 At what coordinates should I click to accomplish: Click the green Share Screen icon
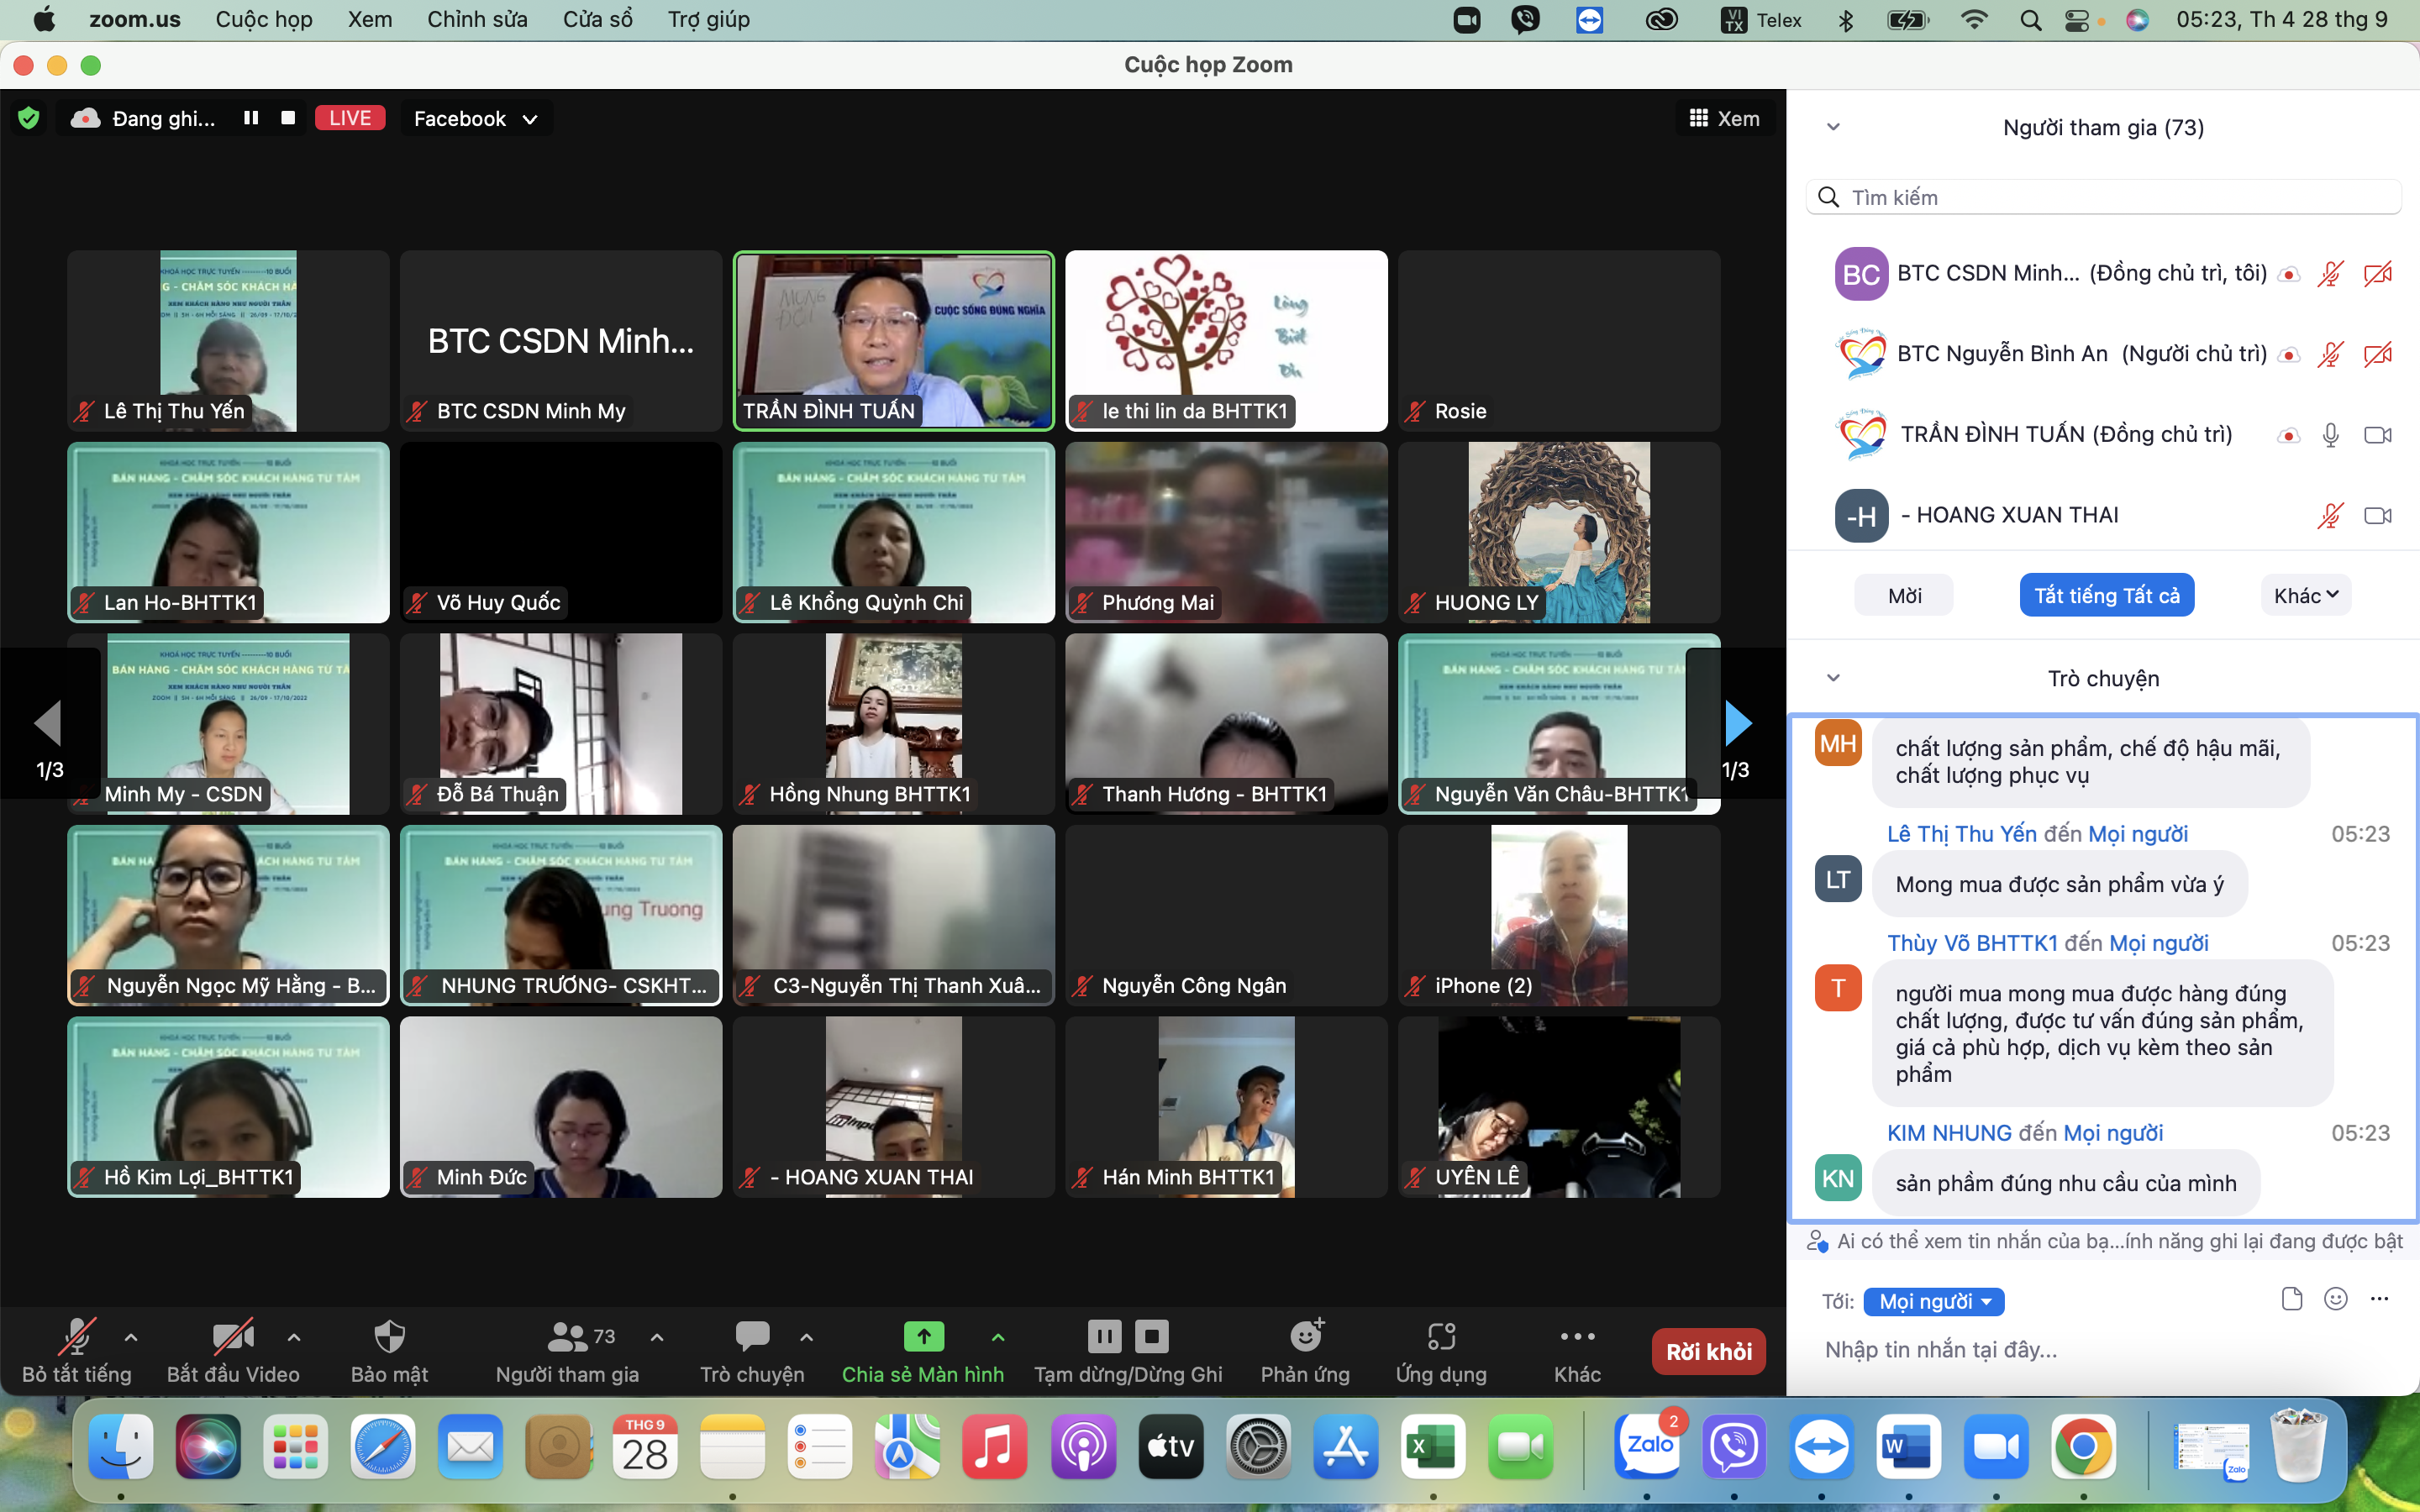click(923, 1337)
